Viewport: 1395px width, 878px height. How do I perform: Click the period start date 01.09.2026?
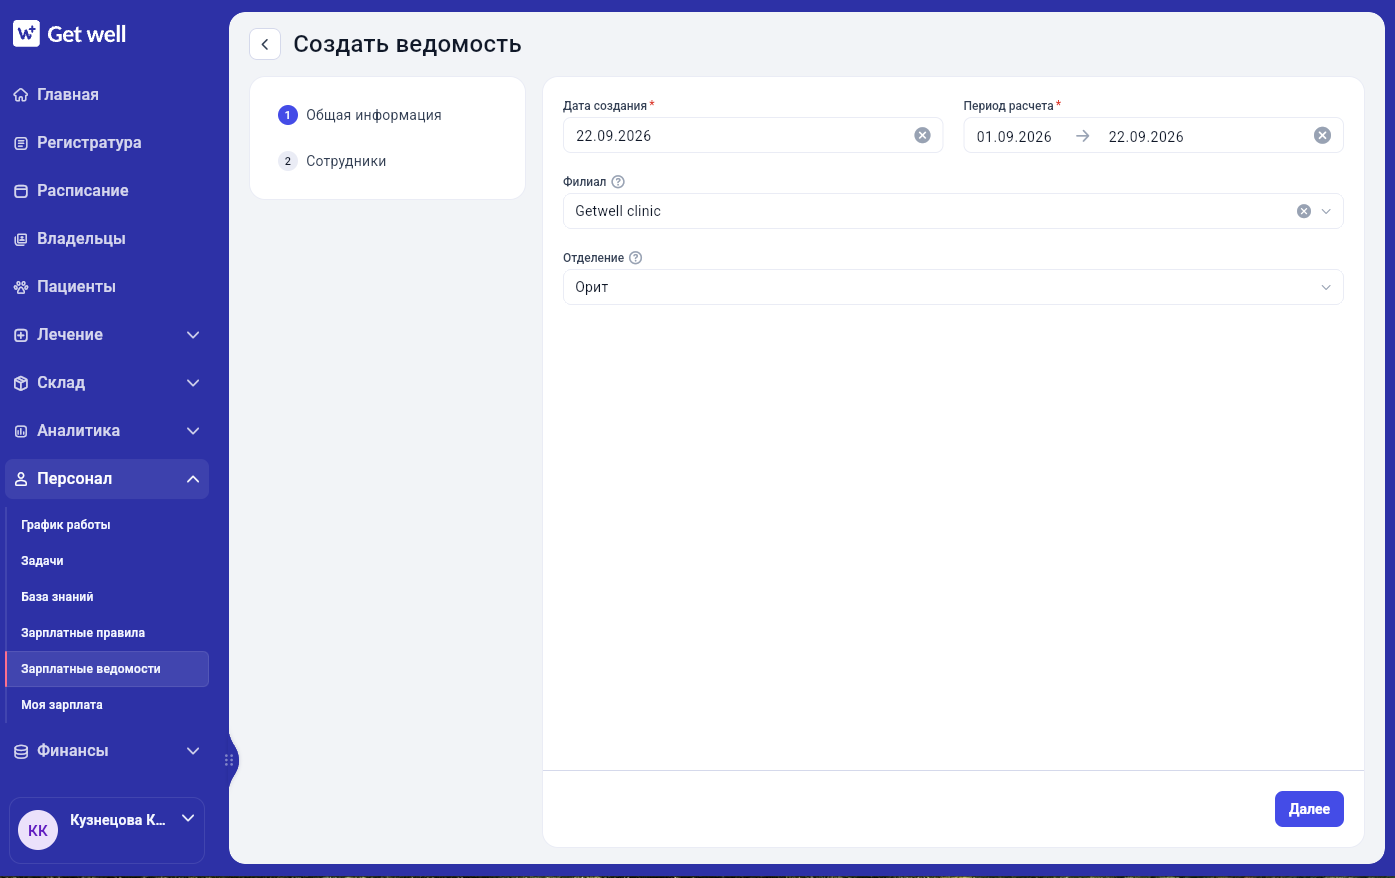[1014, 137]
